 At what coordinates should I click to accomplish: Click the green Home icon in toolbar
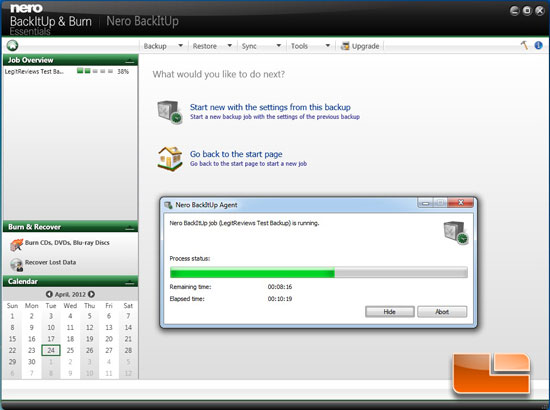[x=12, y=46]
